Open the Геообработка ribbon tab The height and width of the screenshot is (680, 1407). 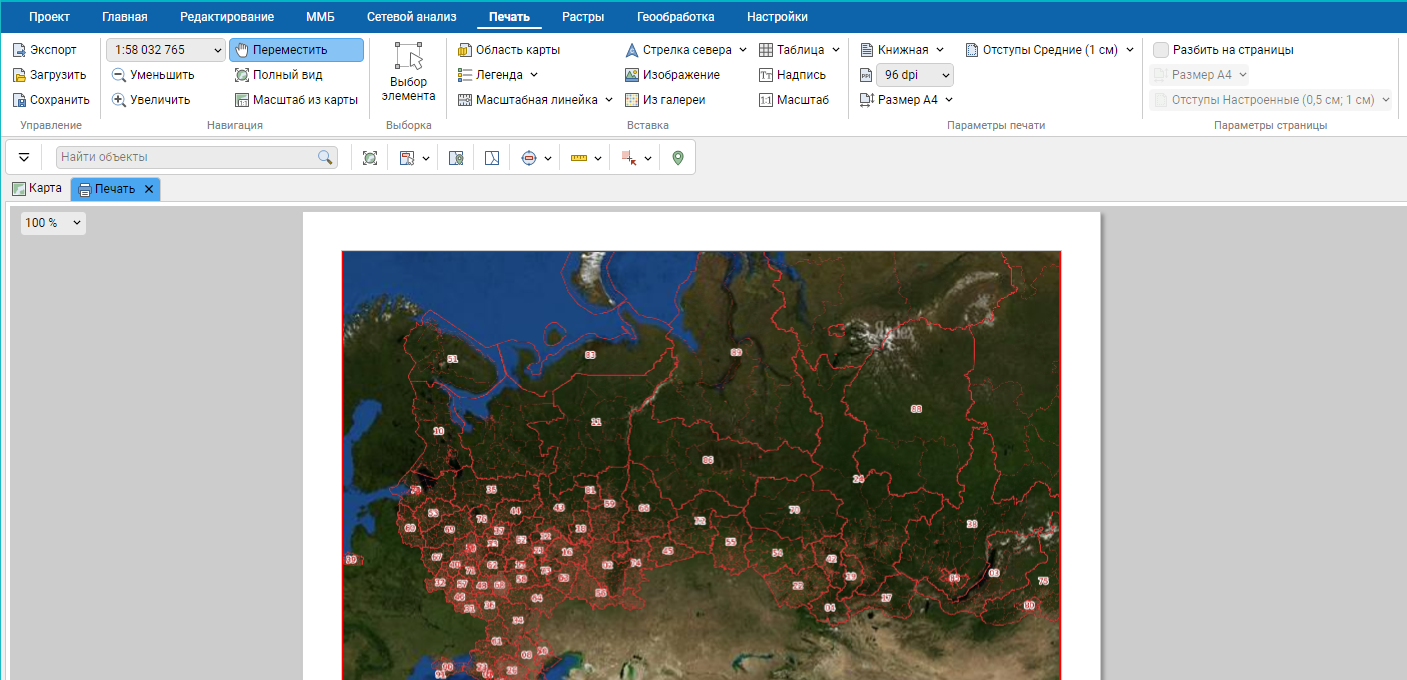[675, 17]
